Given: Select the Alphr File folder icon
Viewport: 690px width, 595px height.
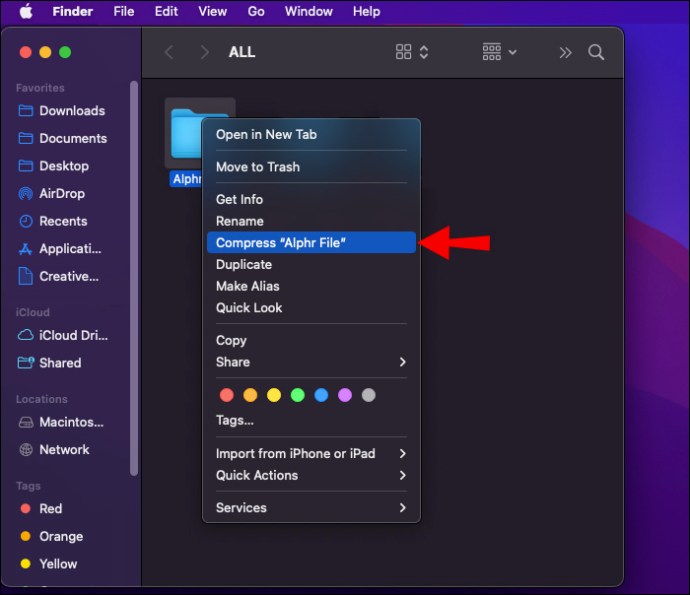Looking at the screenshot, I should (x=186, y=133).
